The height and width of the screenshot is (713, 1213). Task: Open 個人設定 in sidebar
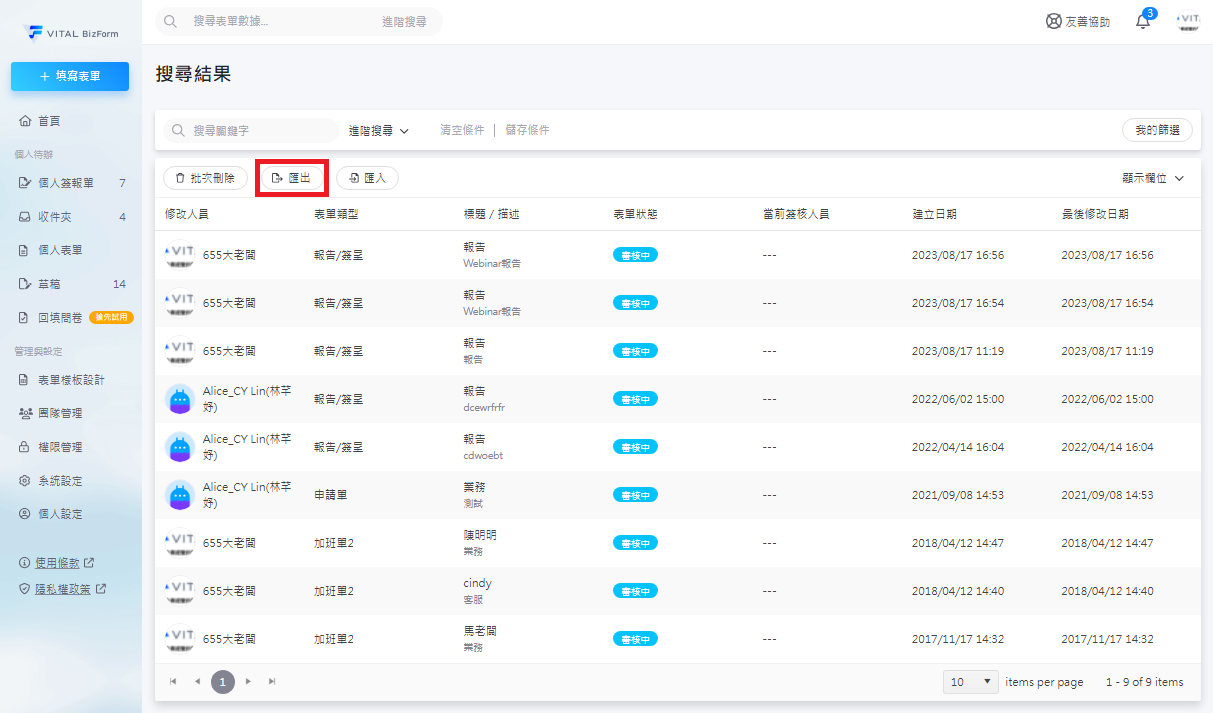(60, 514)
